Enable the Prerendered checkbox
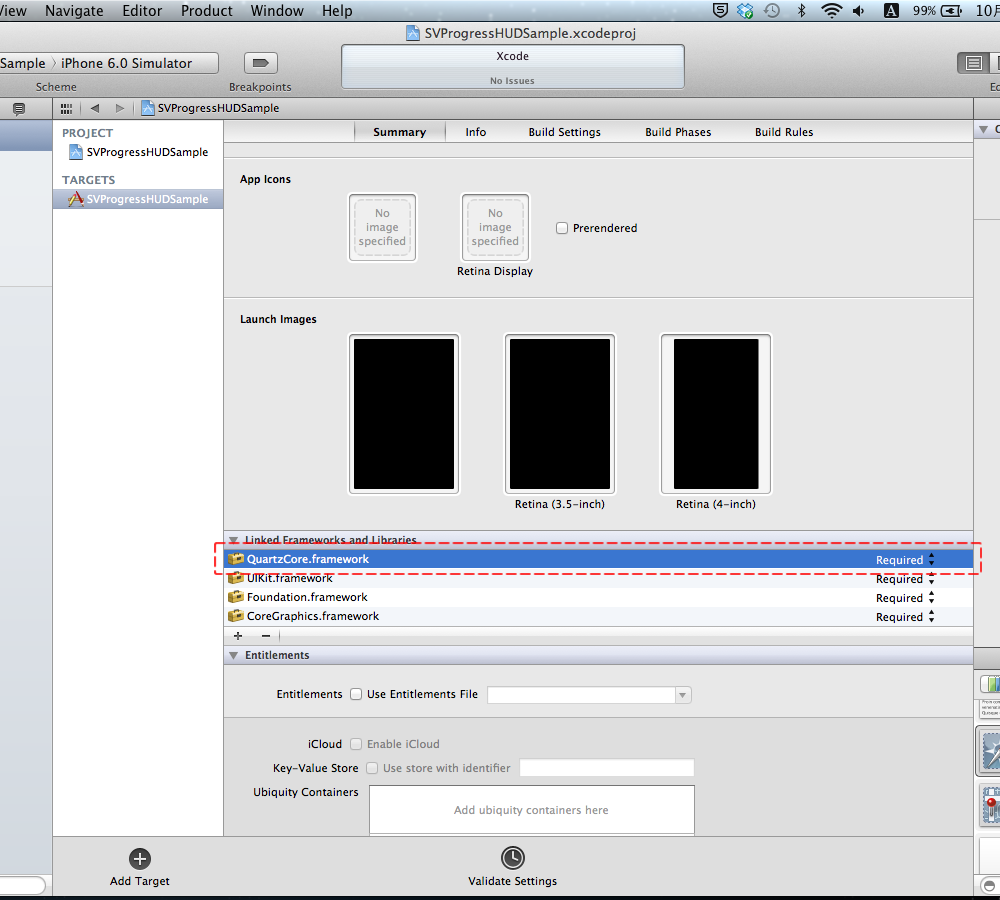1000x900 pixels. click(x=562, y=228)
